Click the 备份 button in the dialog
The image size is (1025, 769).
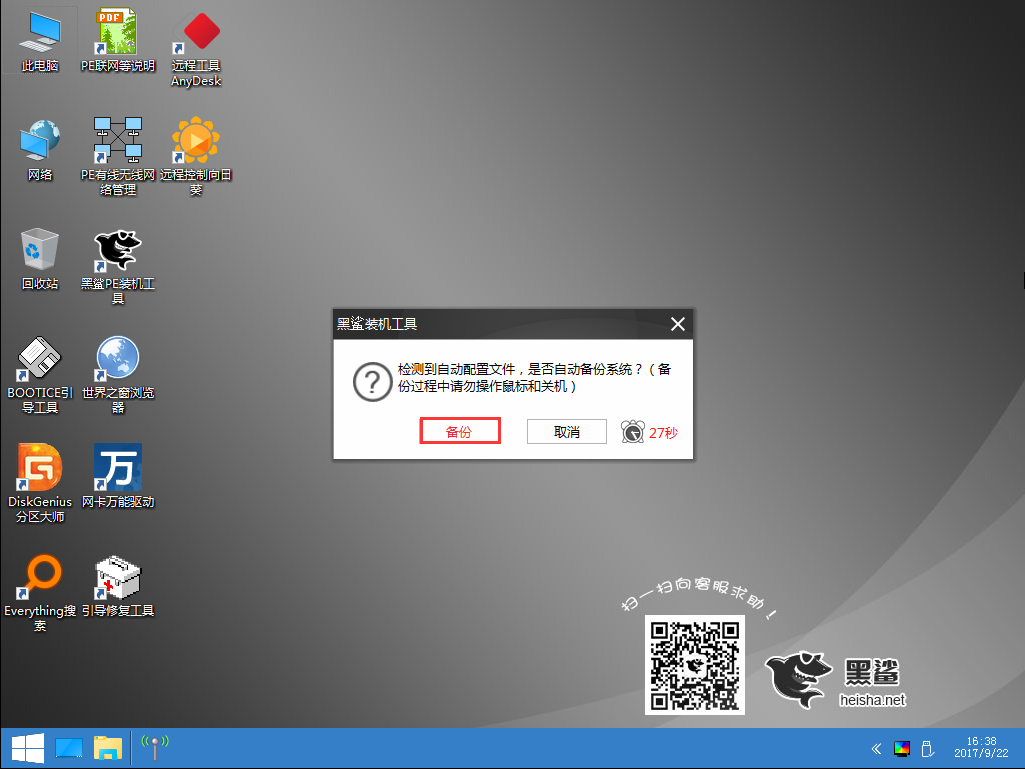(x=458, y=432)
